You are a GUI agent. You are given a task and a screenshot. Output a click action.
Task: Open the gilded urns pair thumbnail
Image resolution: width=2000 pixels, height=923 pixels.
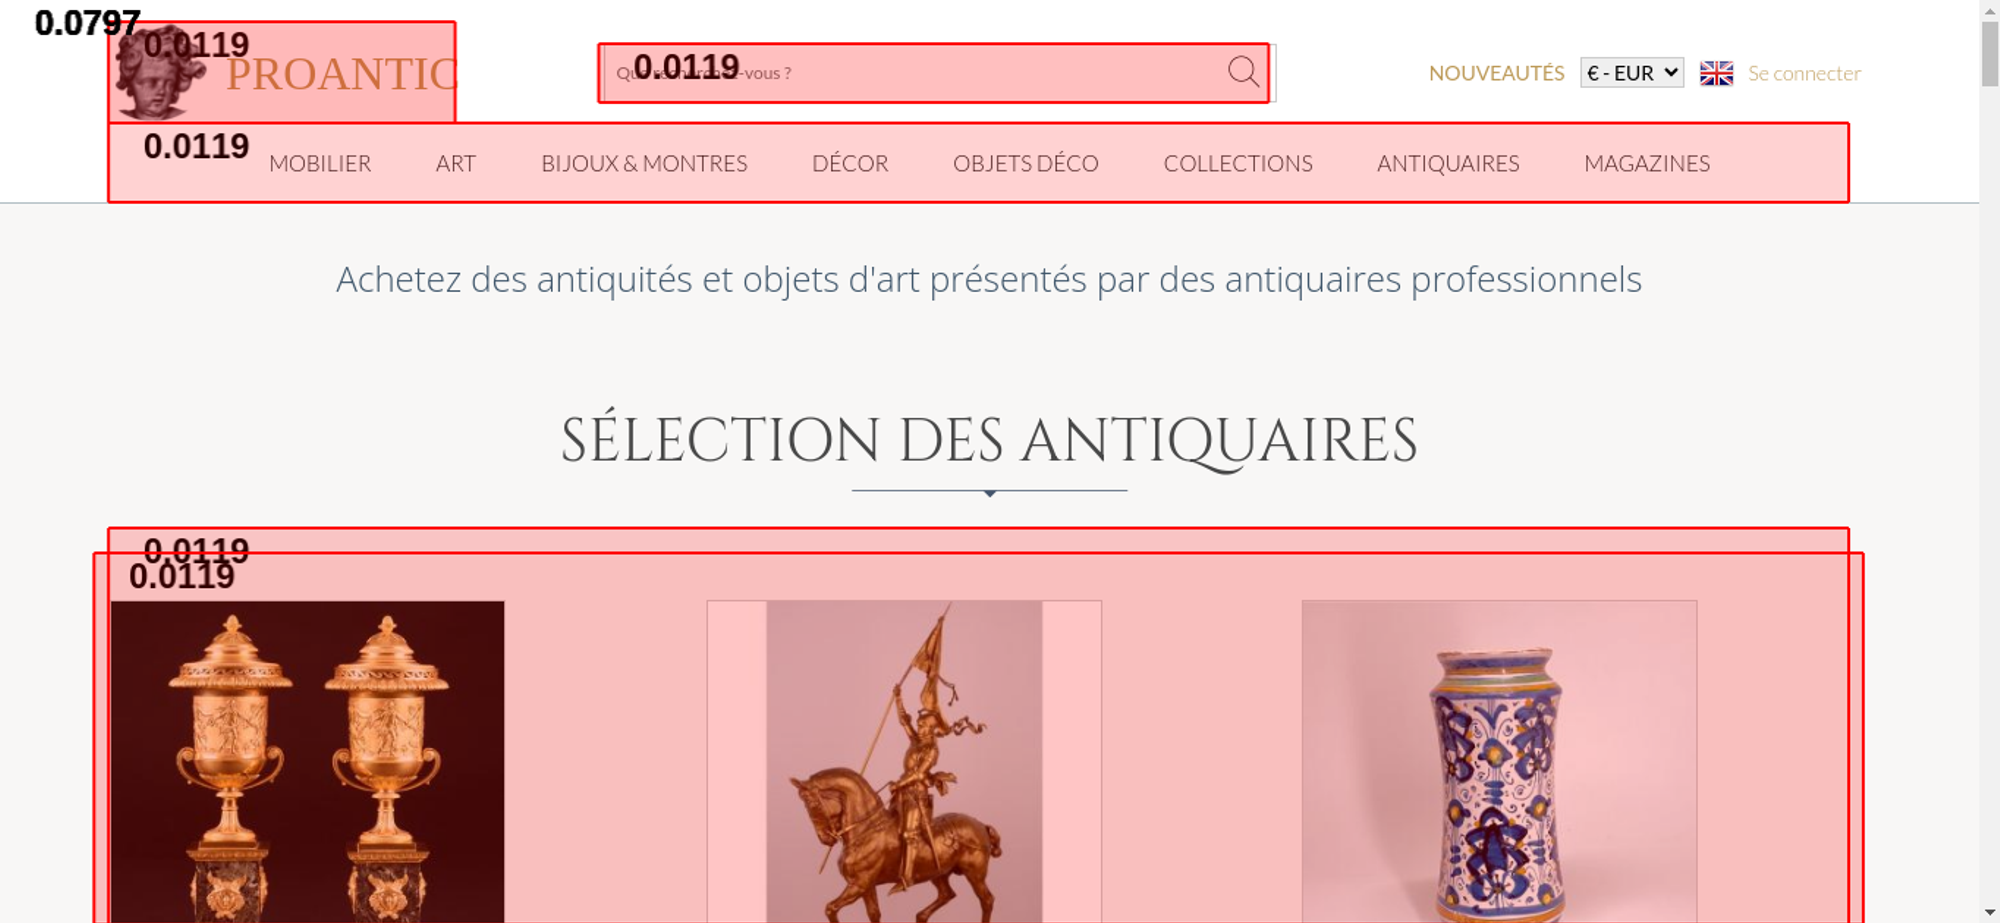(308, 762)
